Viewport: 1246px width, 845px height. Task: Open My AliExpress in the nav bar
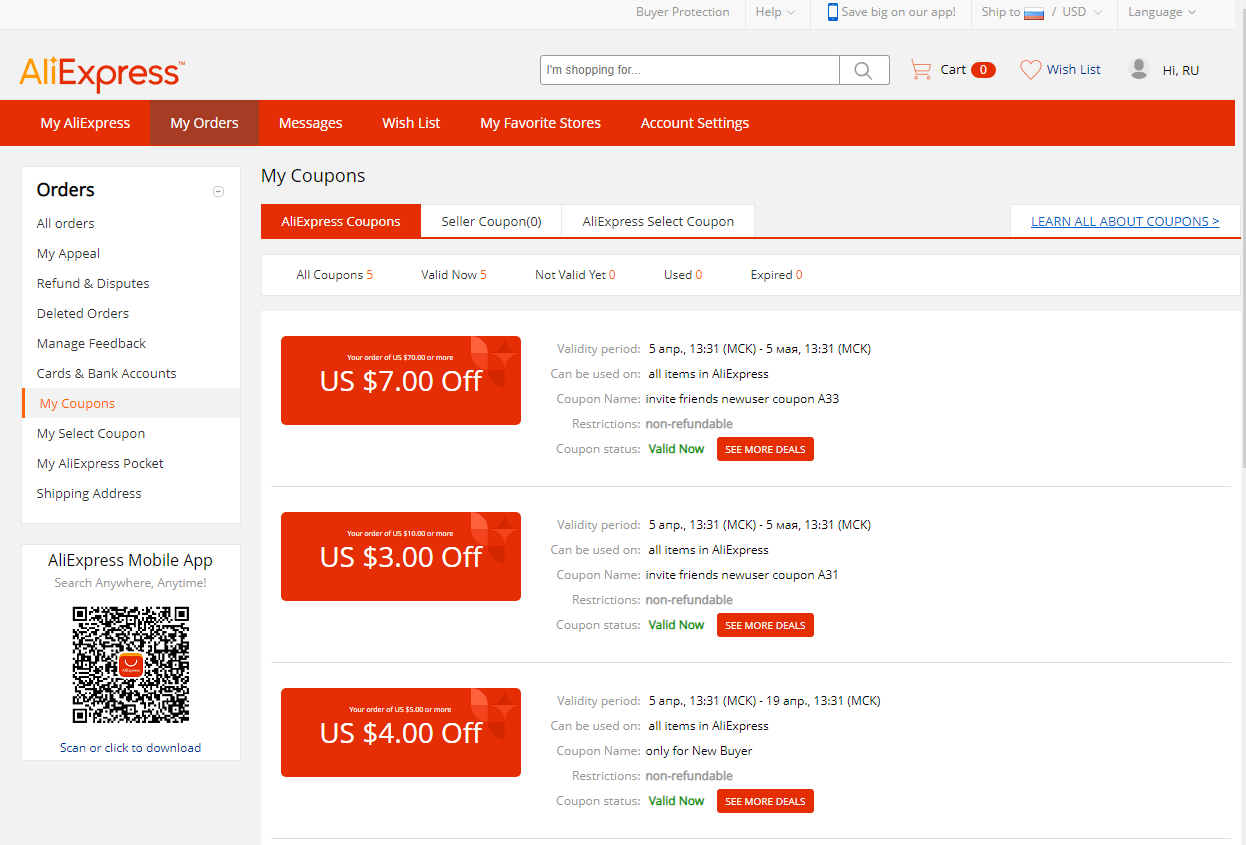coord(85,123)
